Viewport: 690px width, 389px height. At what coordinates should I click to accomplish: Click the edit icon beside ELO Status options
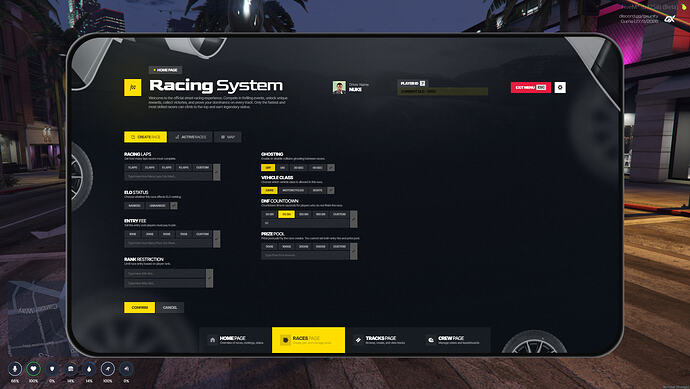pyautogui.click(x=174, y=206)
